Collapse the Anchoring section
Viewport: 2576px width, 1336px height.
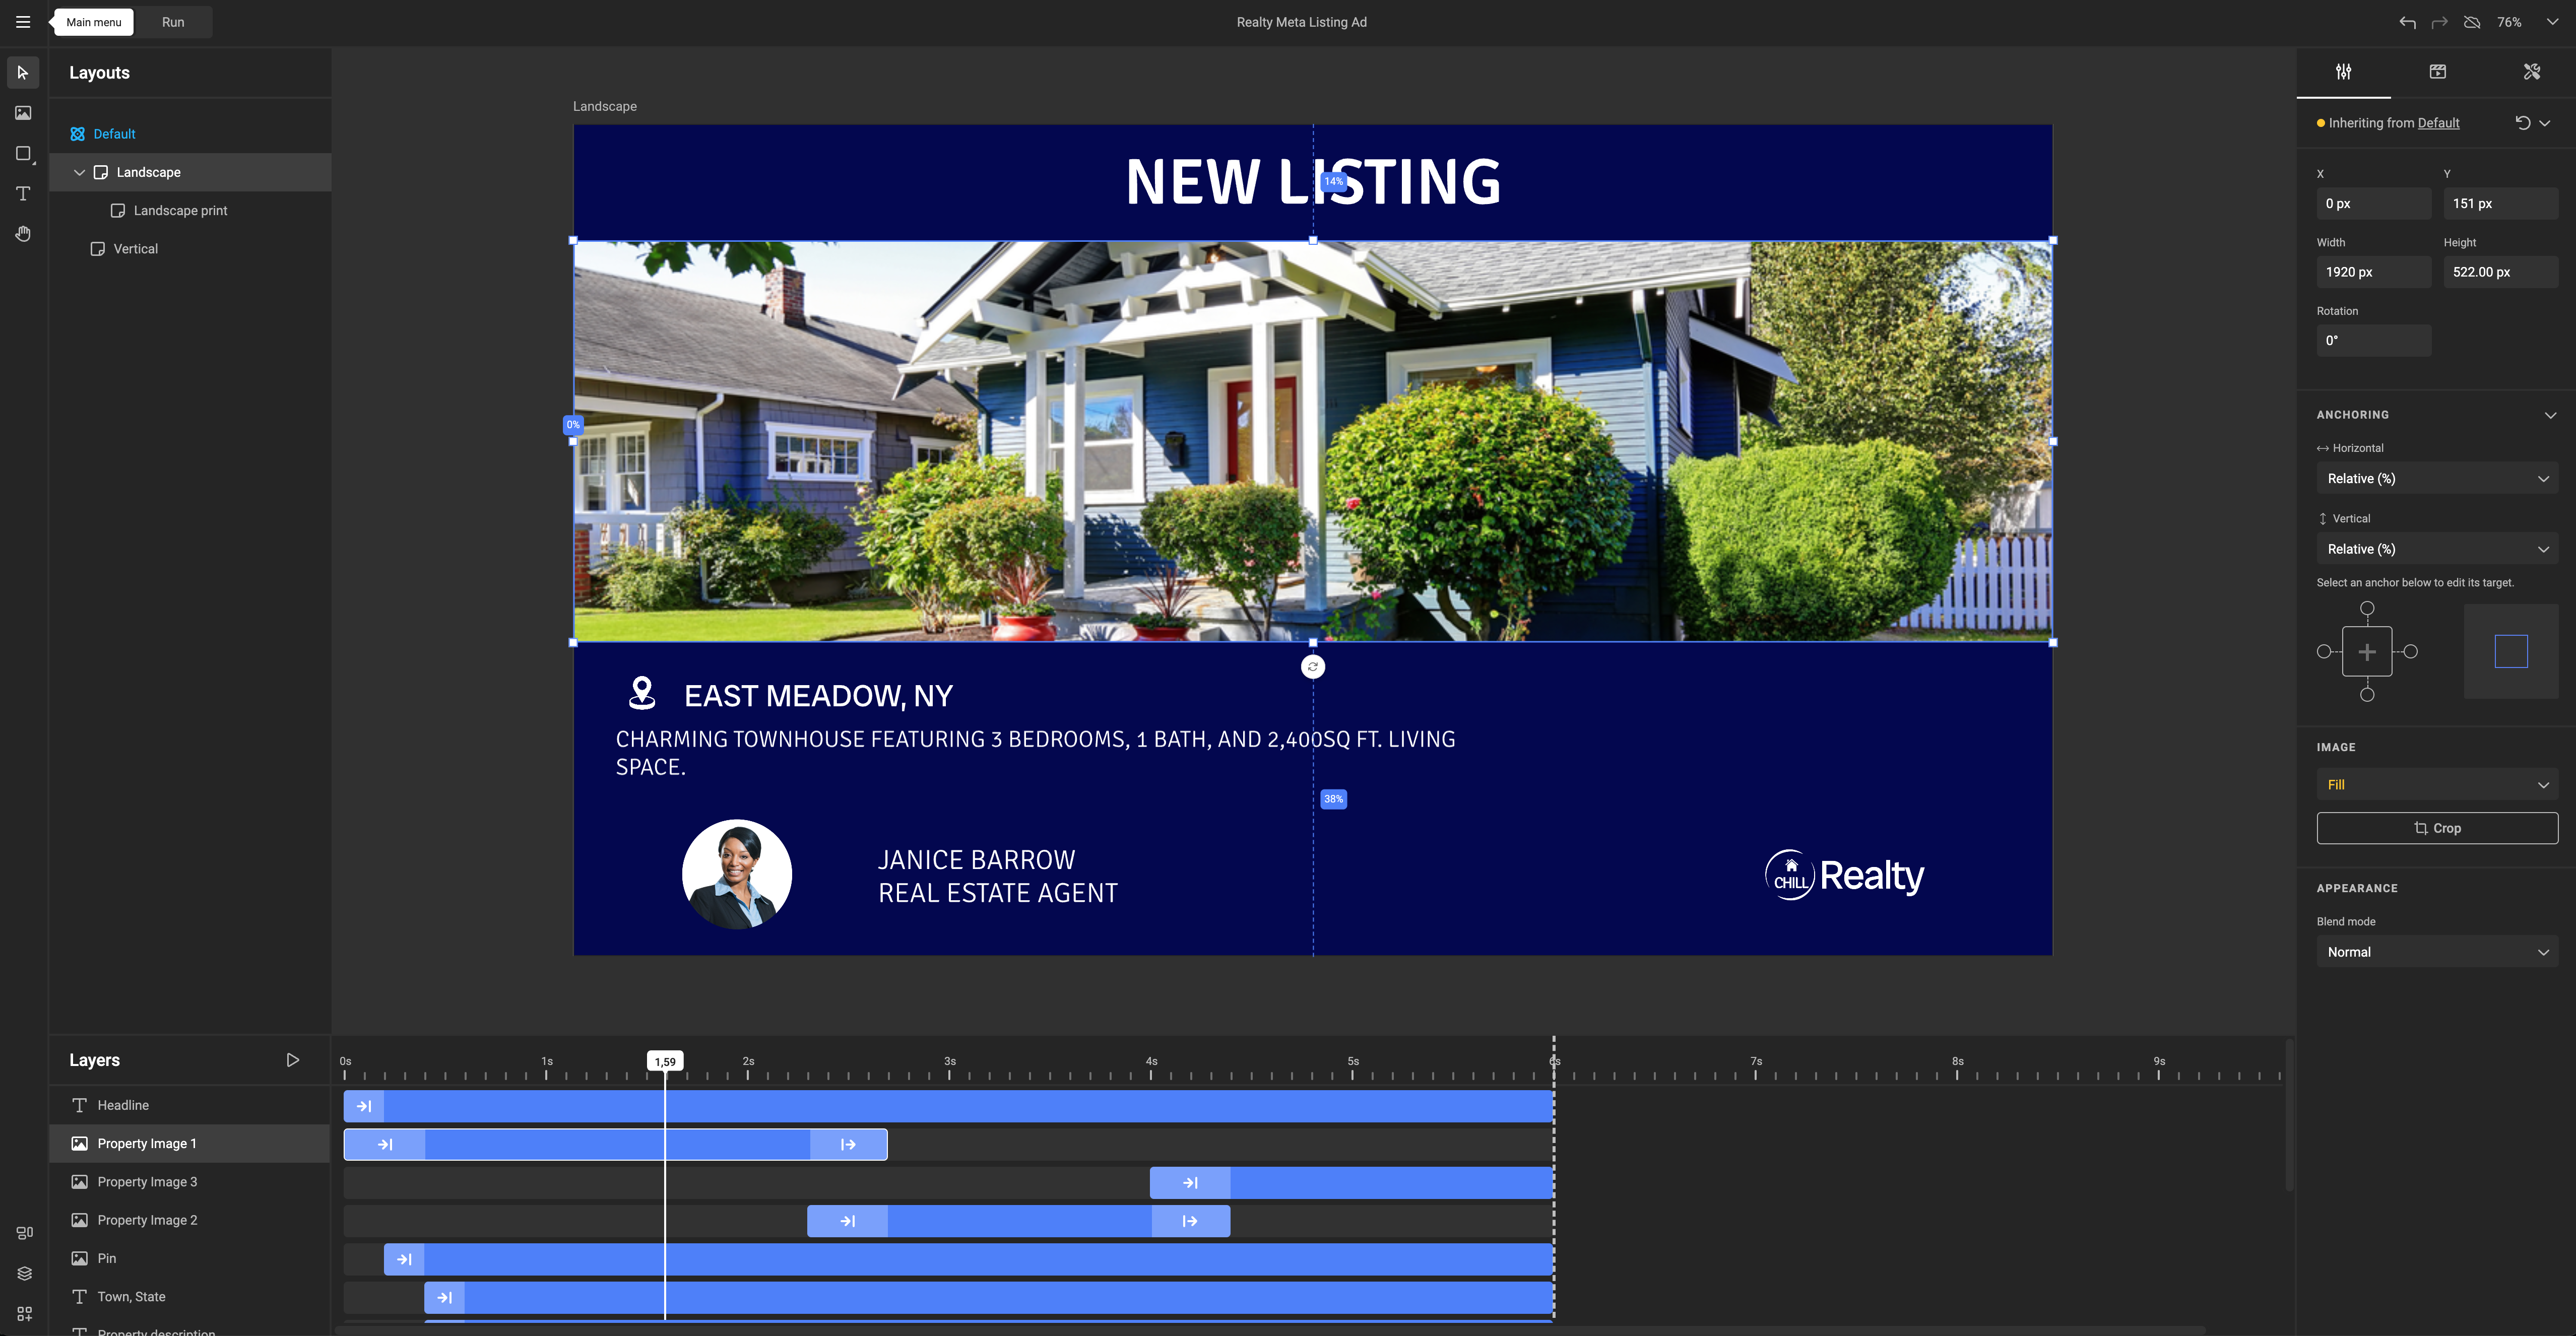click(x=2550, y=415)
